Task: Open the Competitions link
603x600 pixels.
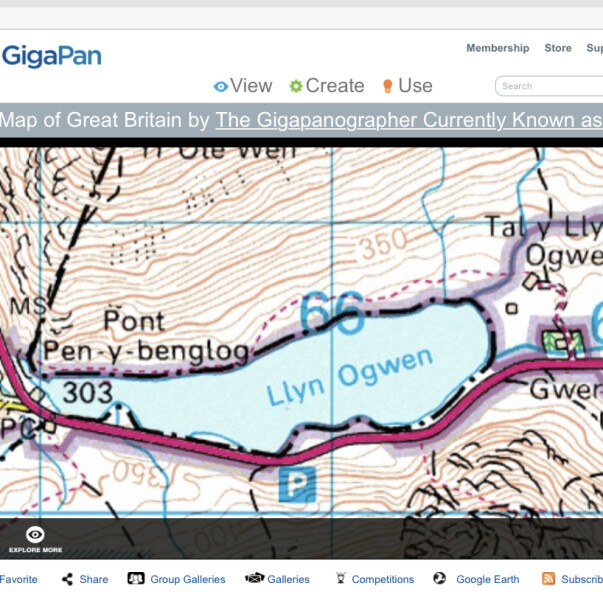Action: (383, 579)
